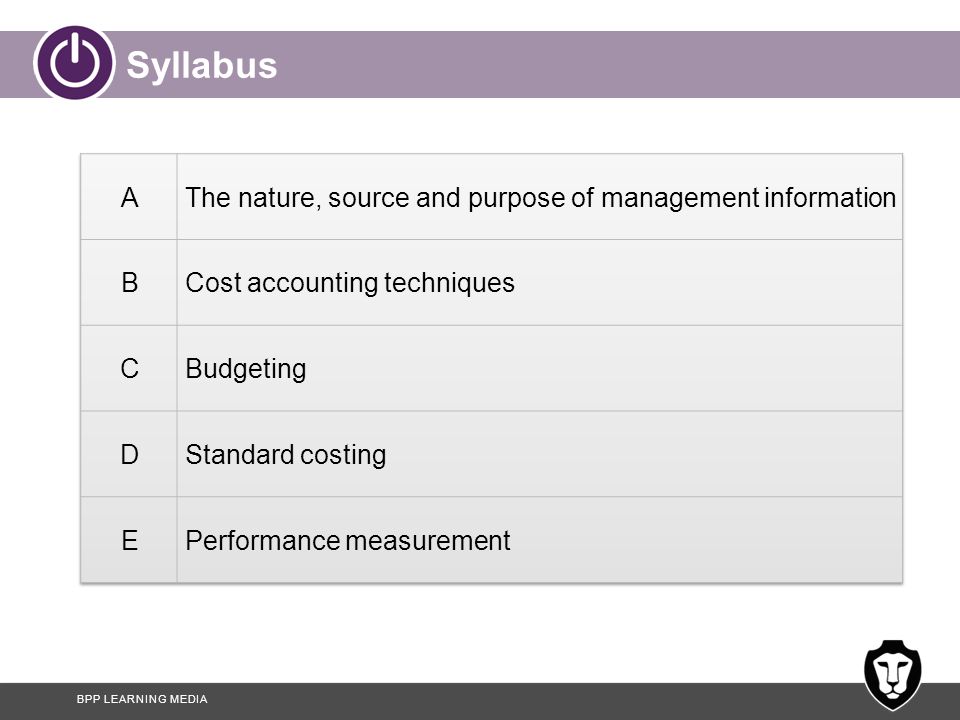Click the word 'management' in row A
Screen dimensions: 960x720
coord(680,199)
